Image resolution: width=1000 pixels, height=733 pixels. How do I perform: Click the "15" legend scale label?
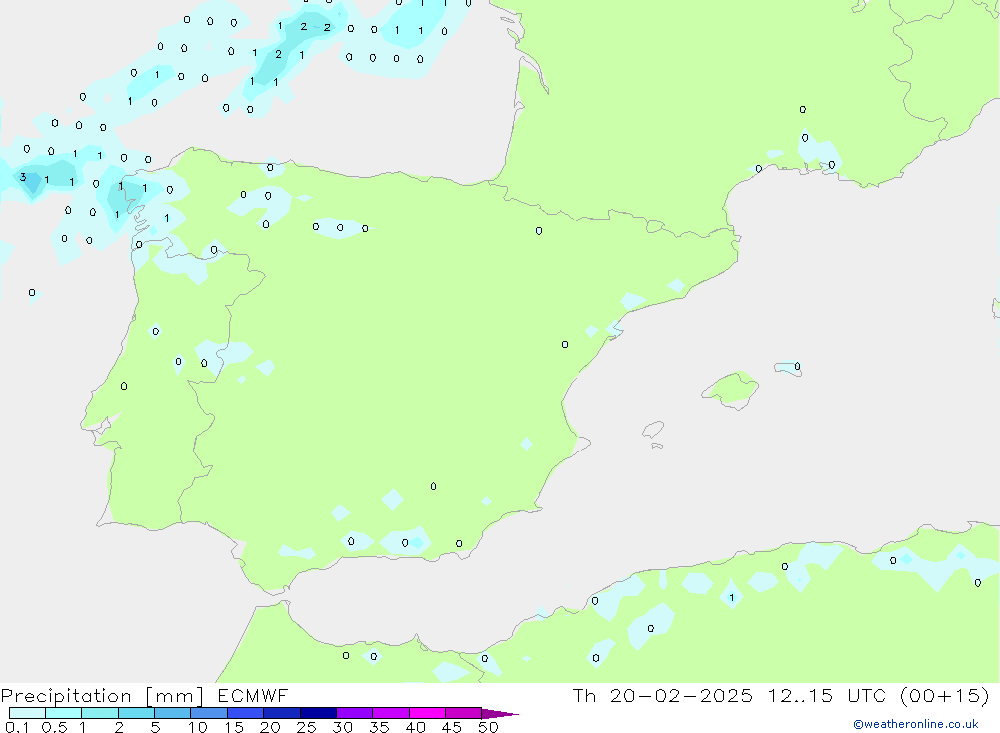point(234,727)
